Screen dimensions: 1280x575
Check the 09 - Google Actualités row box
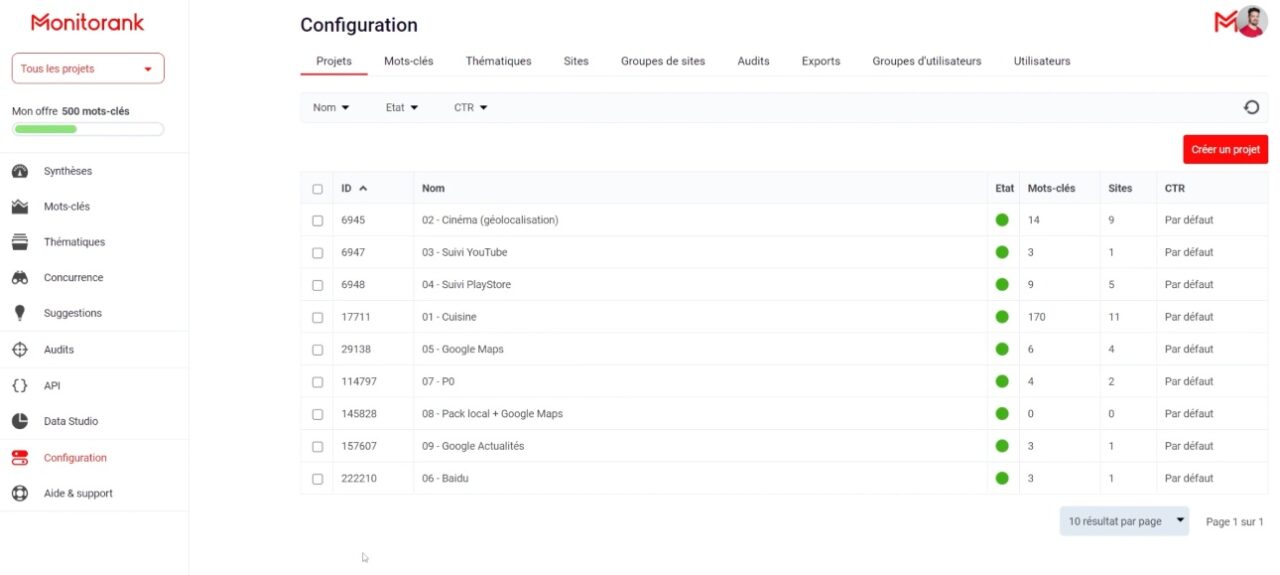click(x=317, y=446)
